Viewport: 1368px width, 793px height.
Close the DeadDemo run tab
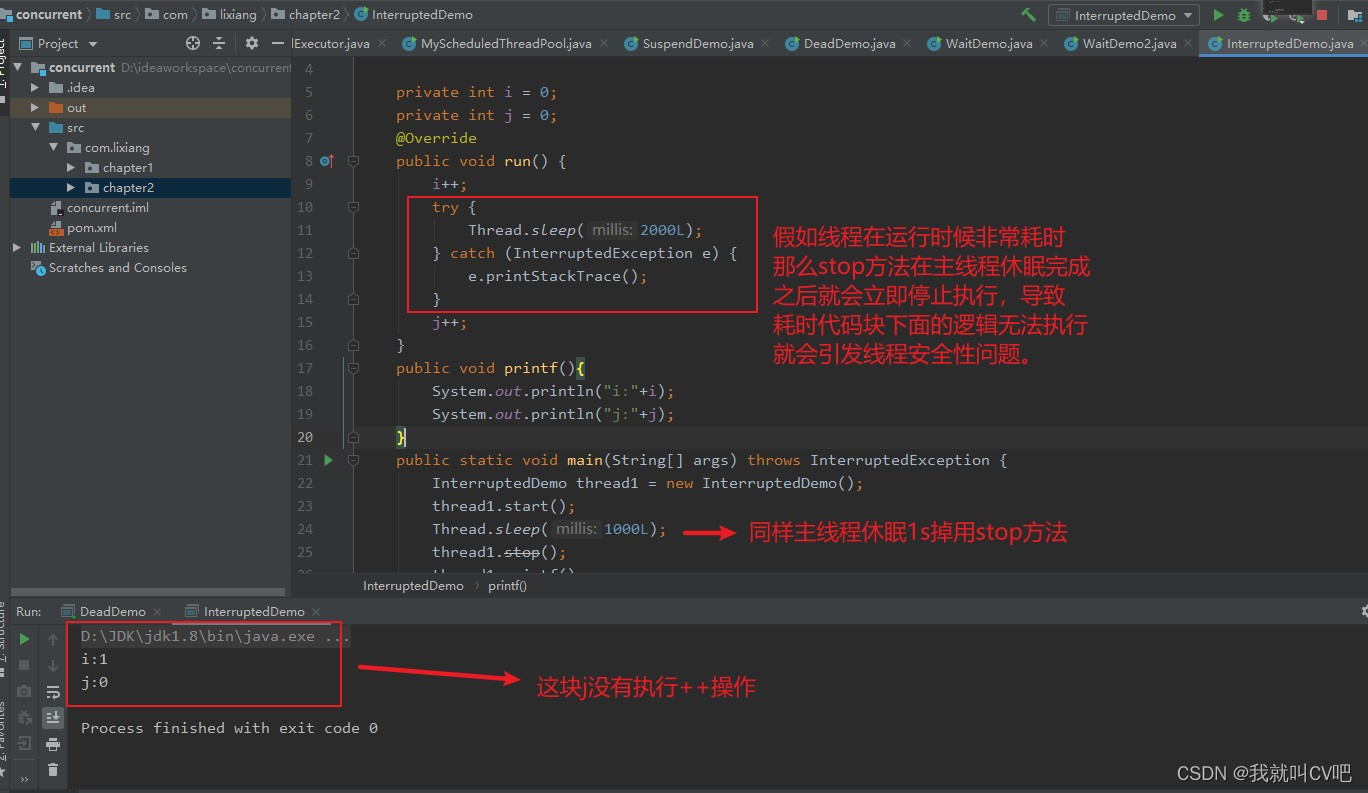pos(158,611)
